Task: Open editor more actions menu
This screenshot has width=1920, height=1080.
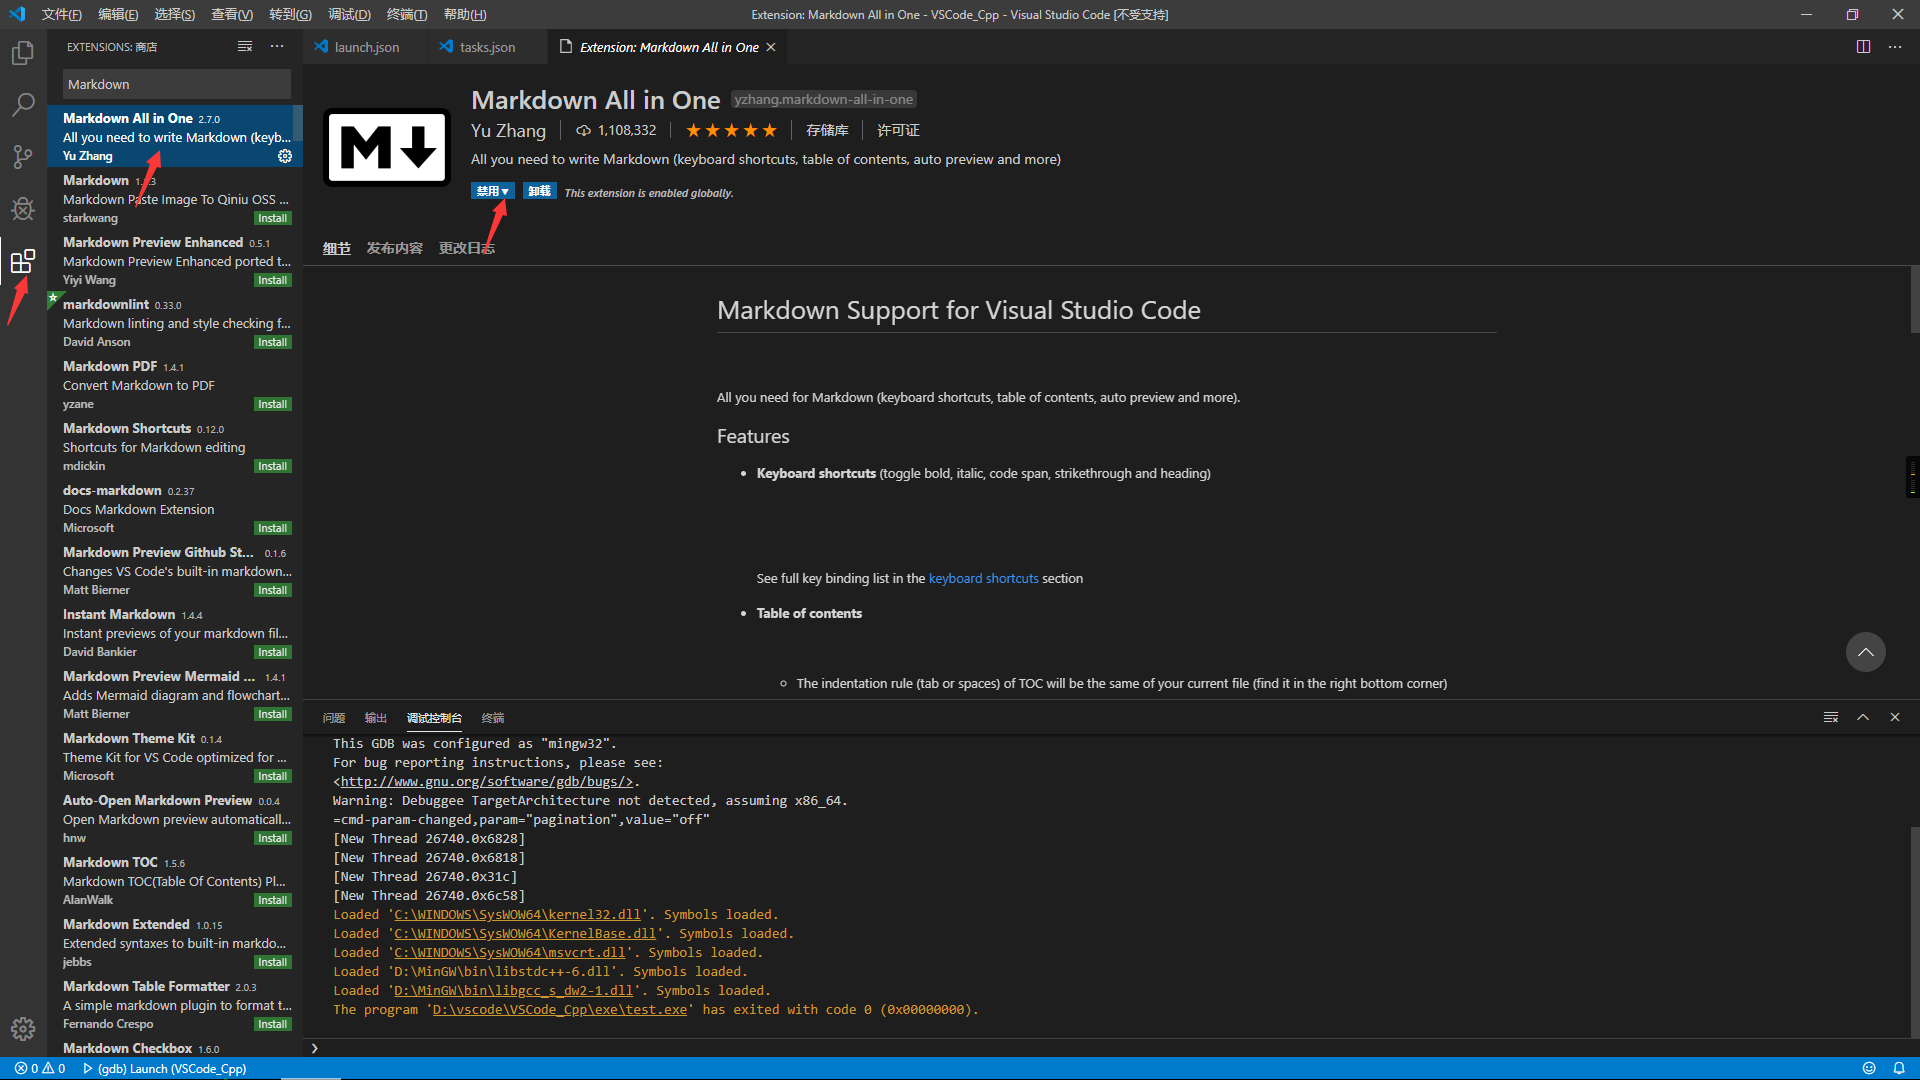Action: click(x=1895, y=47)
